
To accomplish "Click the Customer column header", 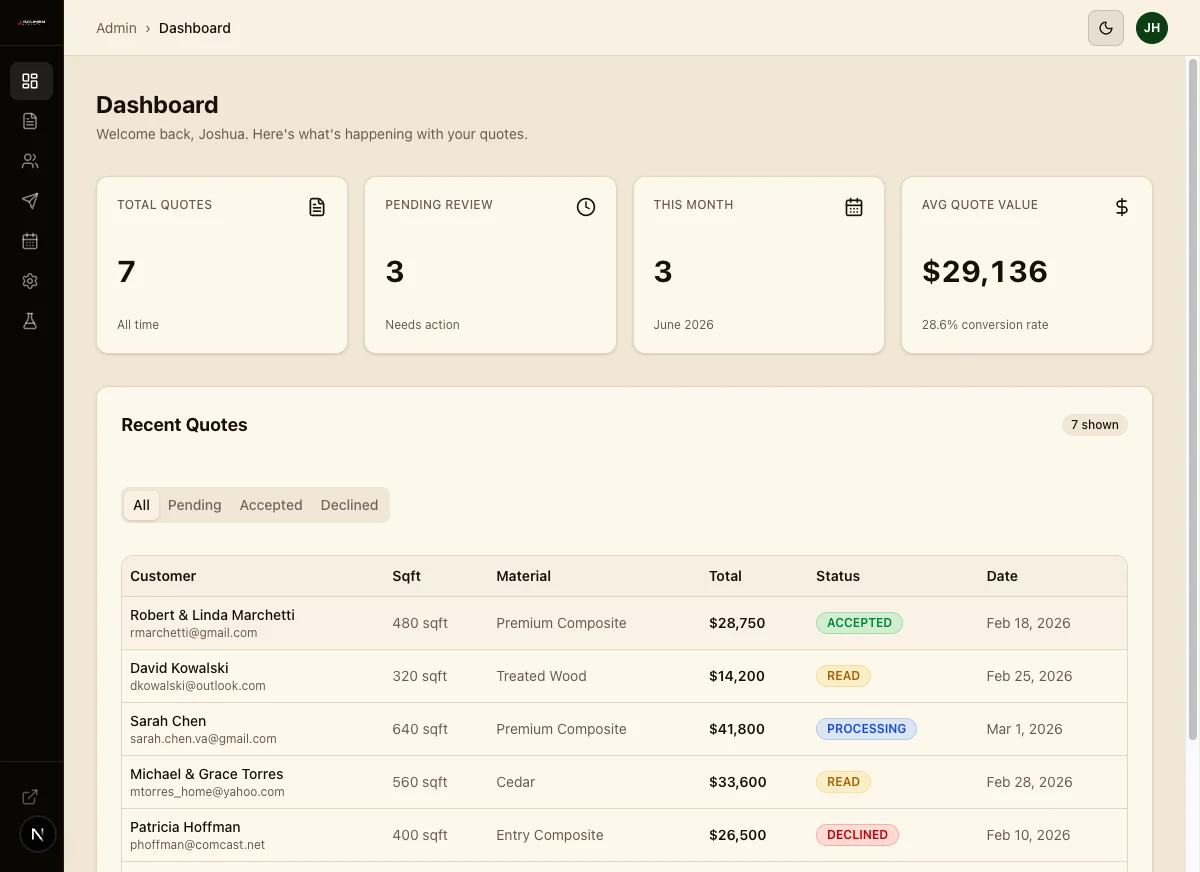I will [x=163, y=576].
